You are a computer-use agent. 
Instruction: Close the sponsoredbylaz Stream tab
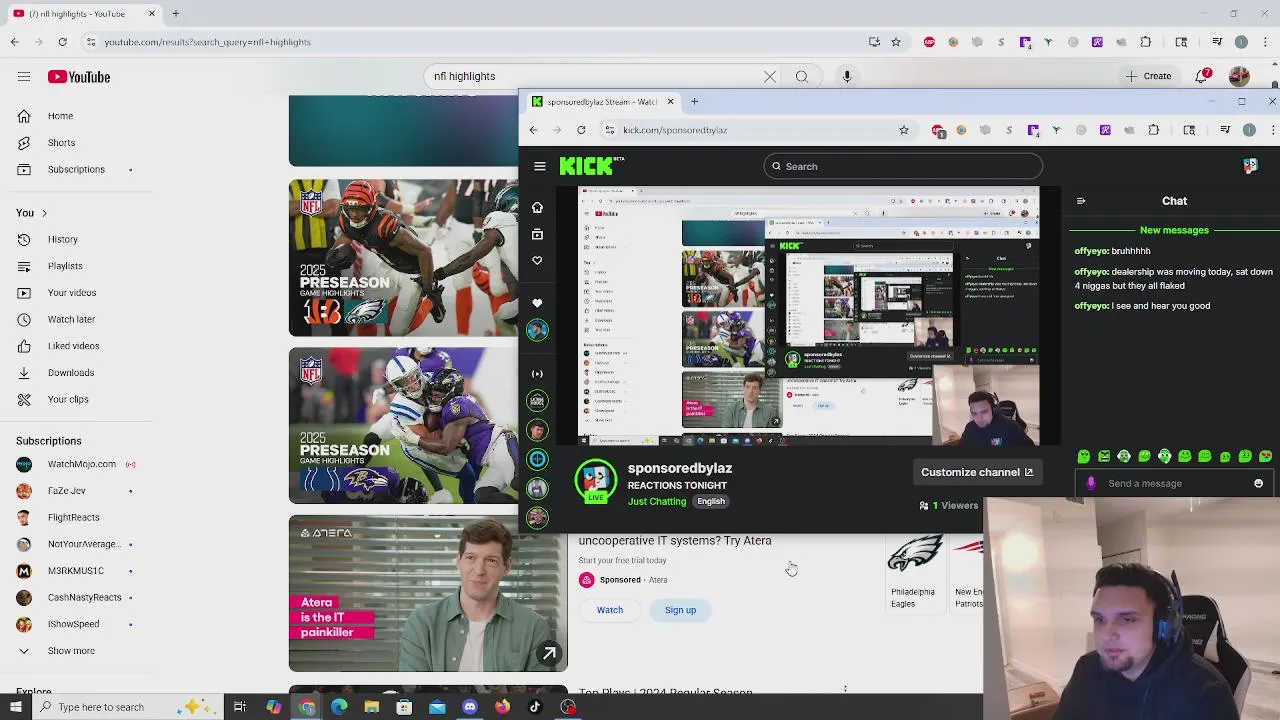click(670, 101)
